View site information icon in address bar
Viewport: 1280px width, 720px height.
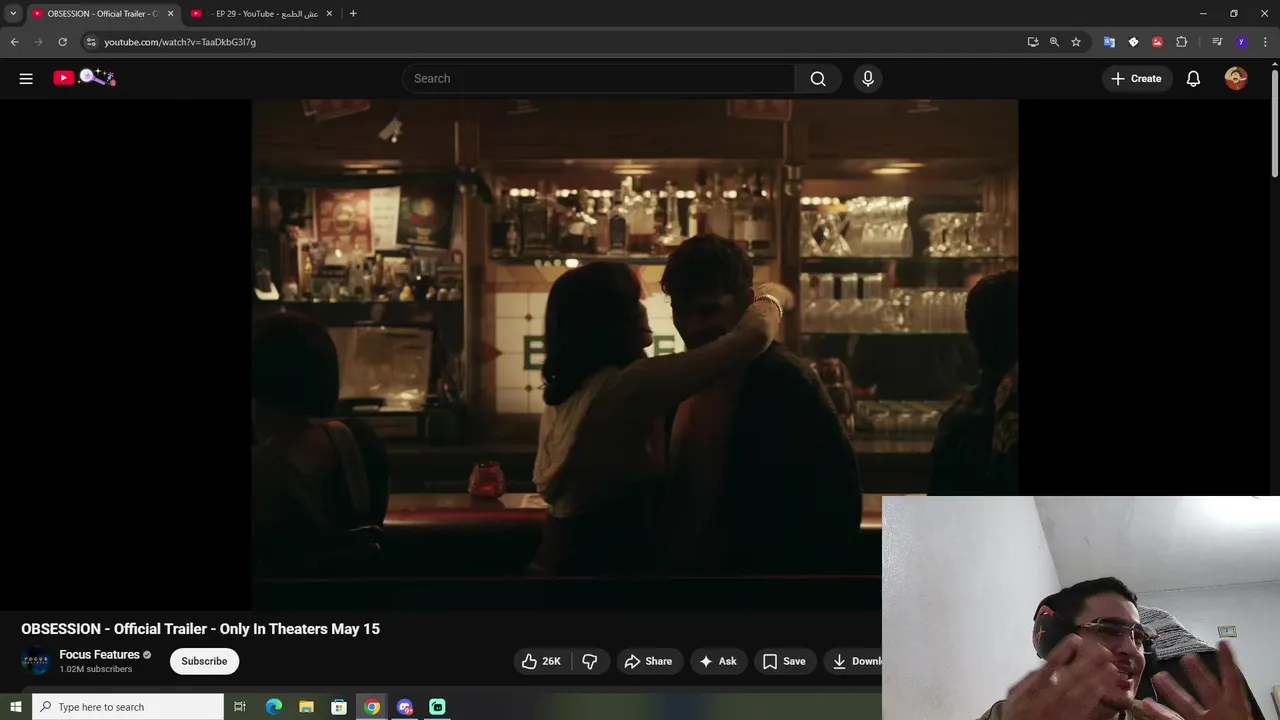click(91, 42)
